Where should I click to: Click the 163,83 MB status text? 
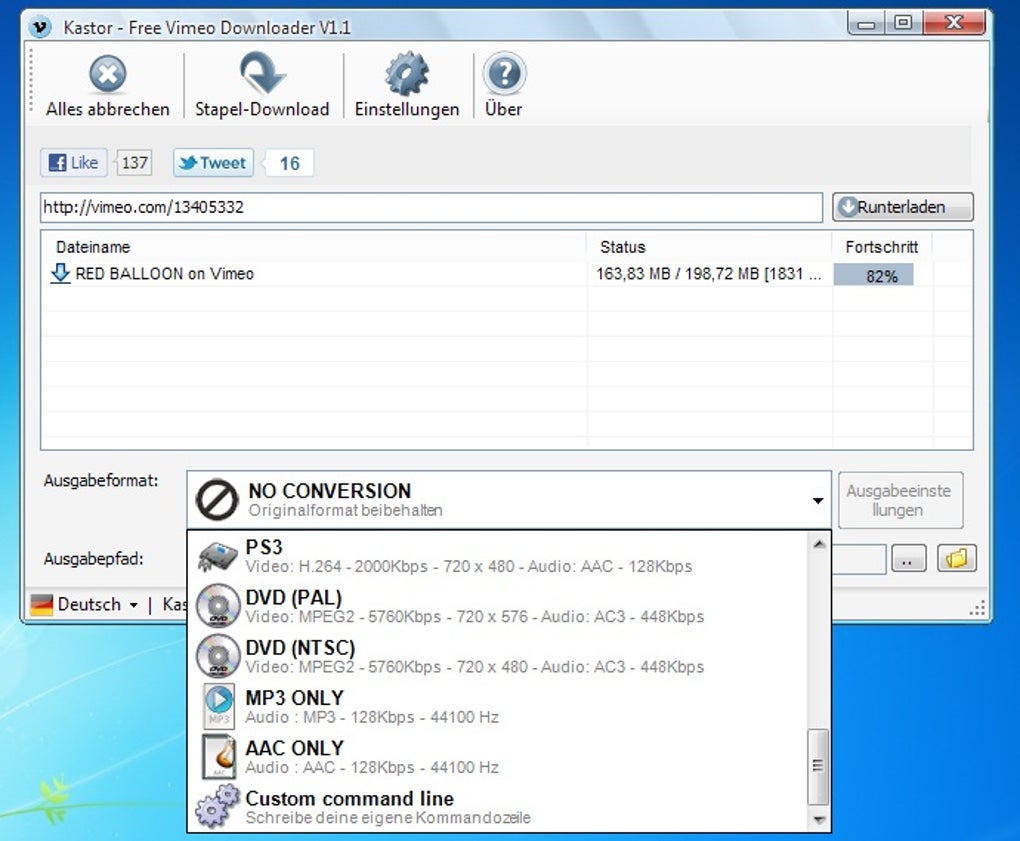pyautogui.click(x=708, y=274)
